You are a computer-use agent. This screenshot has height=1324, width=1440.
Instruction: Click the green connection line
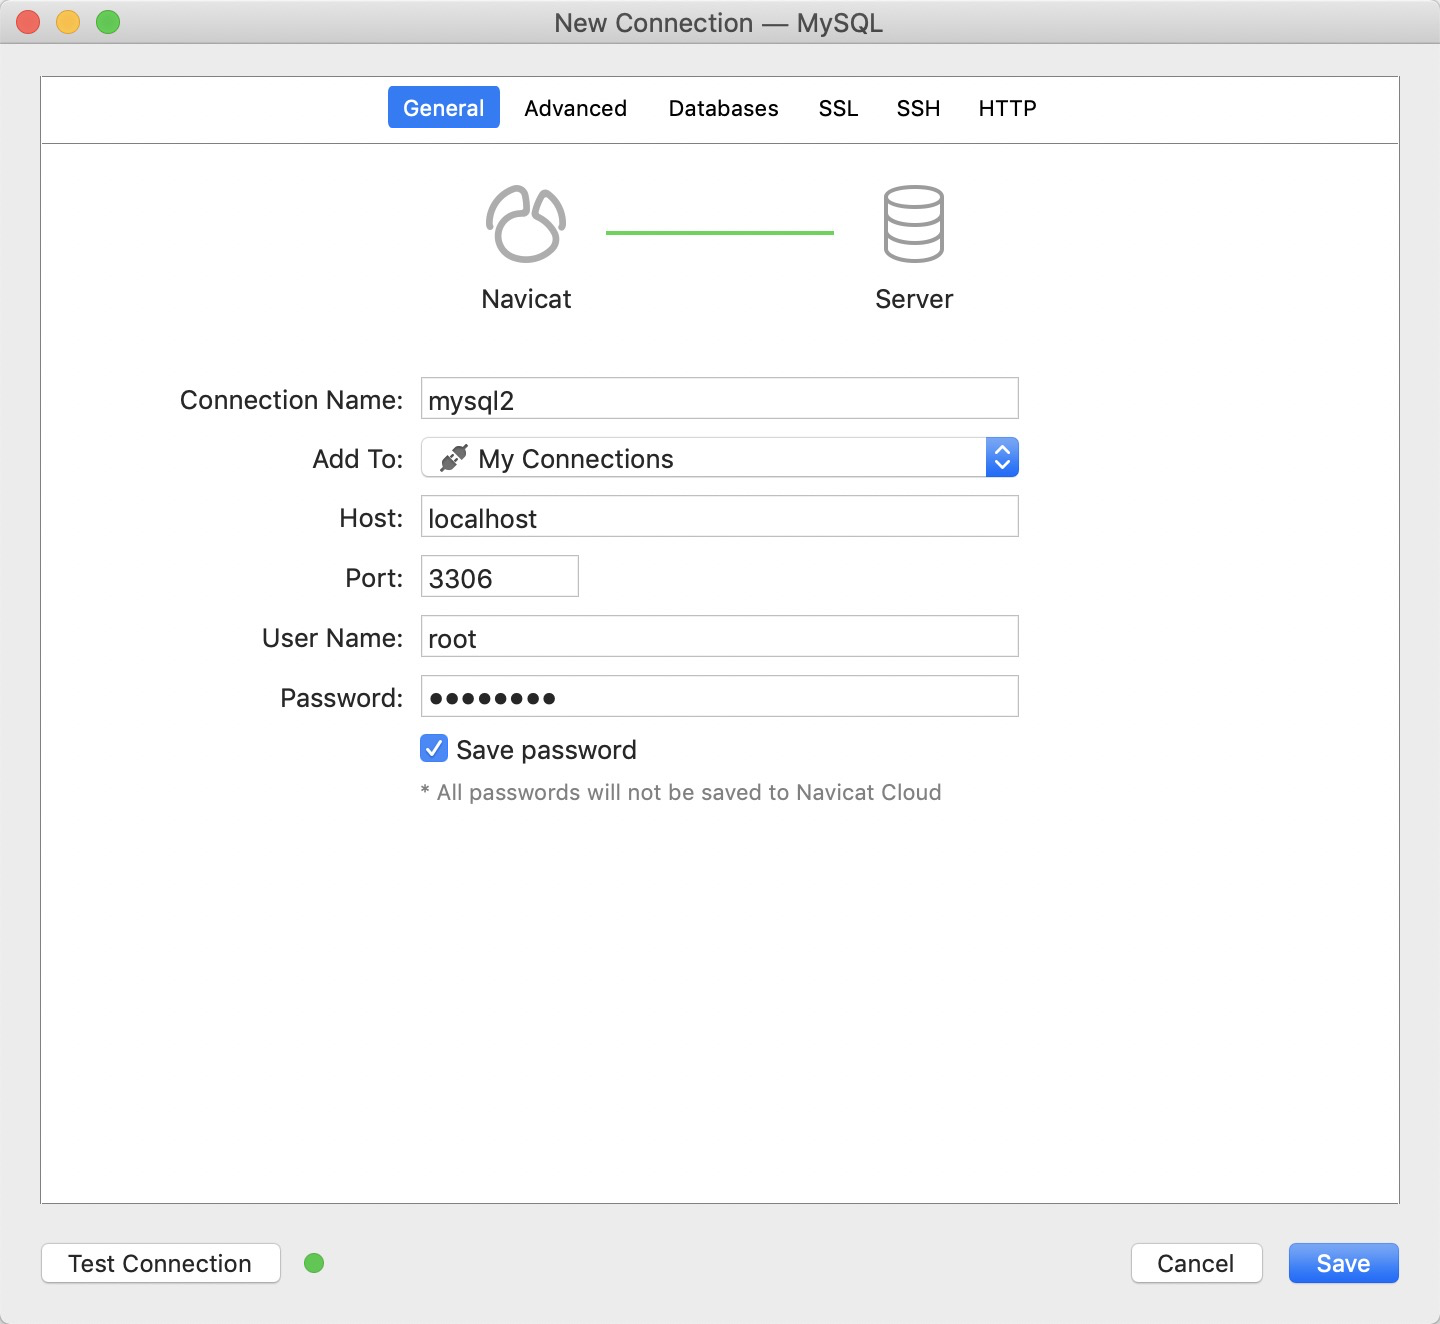[x=720, y=233]
